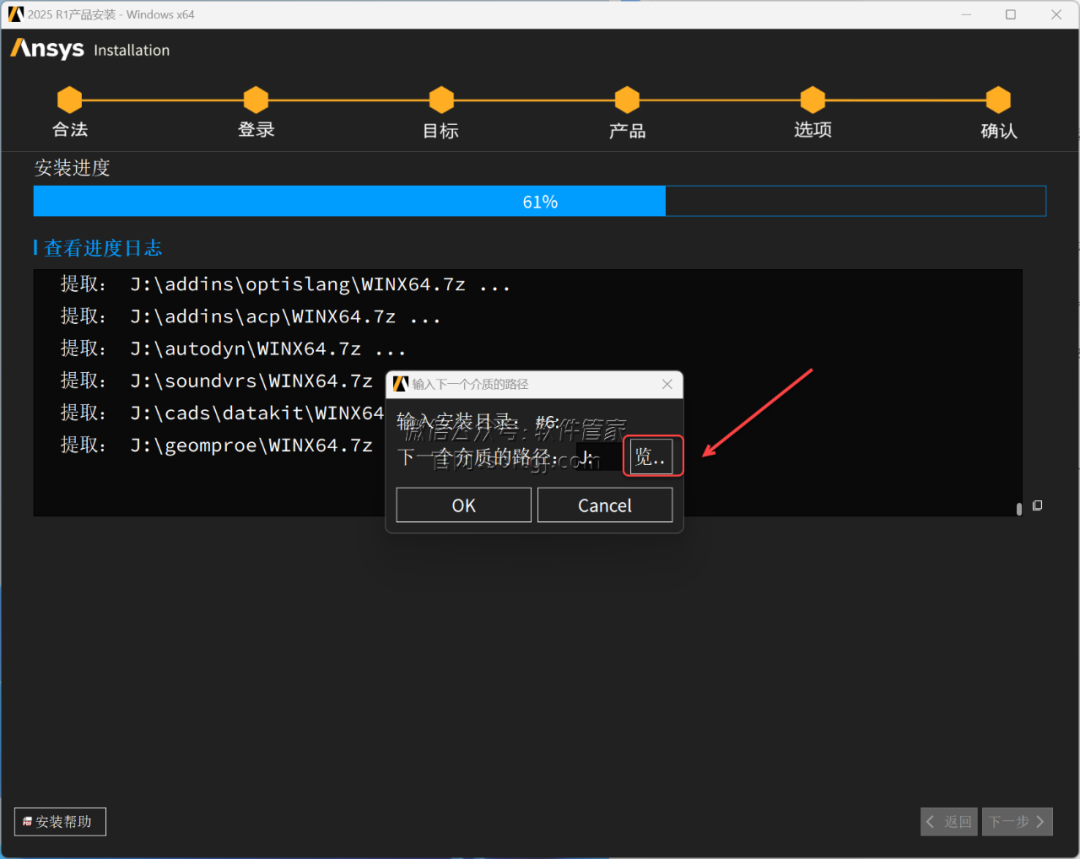Click the progress log scrollbar thumb
Viewport: 1080px width, 859px height.
1019,509
